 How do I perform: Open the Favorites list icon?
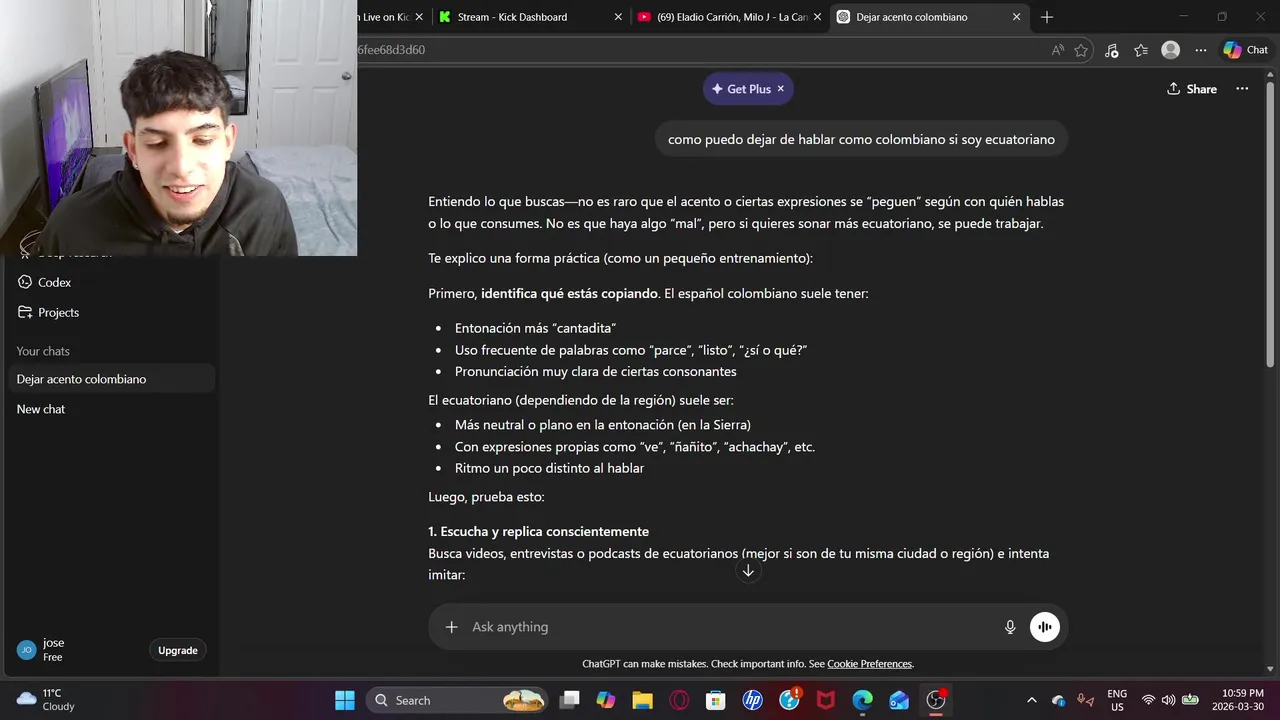[x=1141, y=50]
